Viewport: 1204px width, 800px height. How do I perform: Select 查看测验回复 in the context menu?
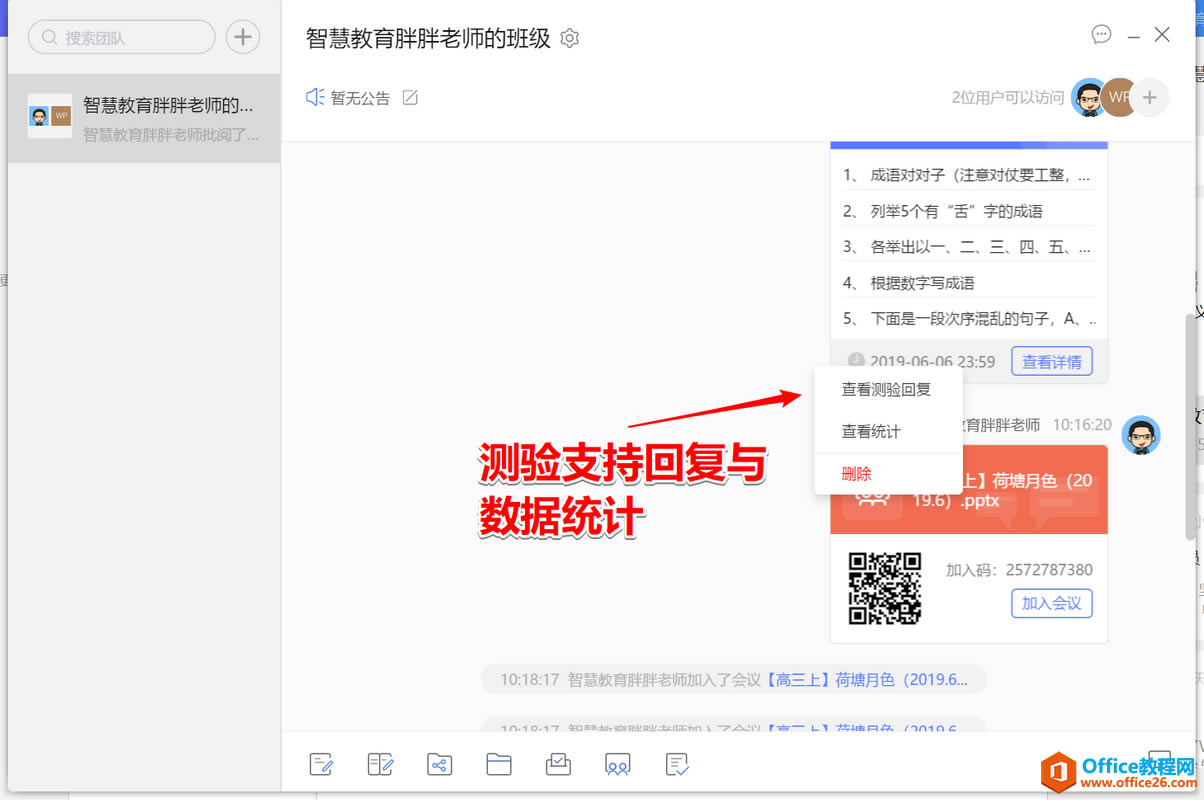886,389
